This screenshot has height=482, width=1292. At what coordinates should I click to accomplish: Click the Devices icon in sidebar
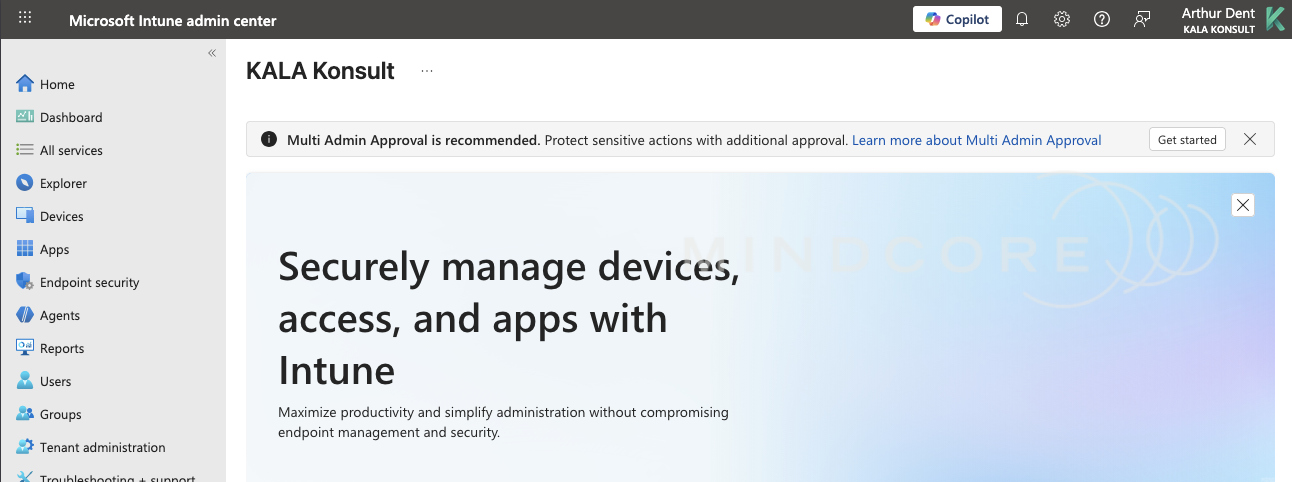click(25, 216)
